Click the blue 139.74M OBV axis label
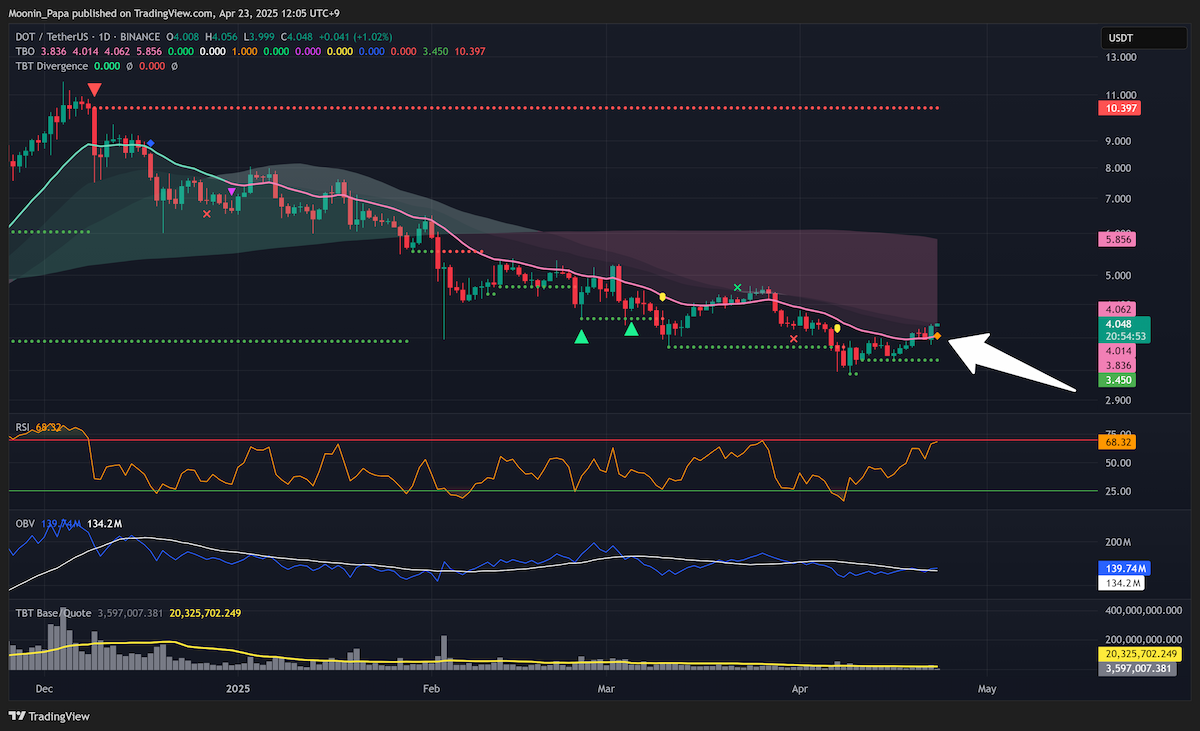1200x731 pixels. coord(1124,568)
